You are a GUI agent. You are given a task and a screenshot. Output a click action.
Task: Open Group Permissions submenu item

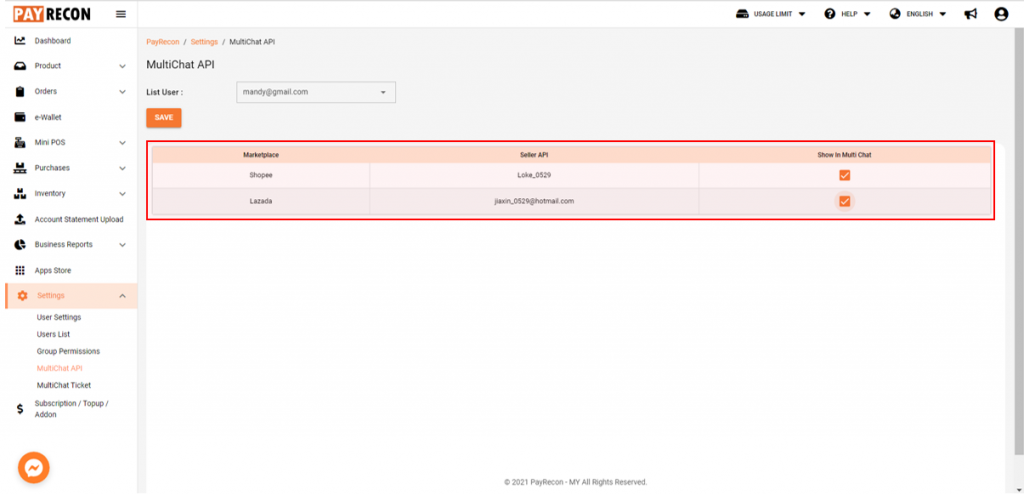pyautogui.click(x=69, y=351)
